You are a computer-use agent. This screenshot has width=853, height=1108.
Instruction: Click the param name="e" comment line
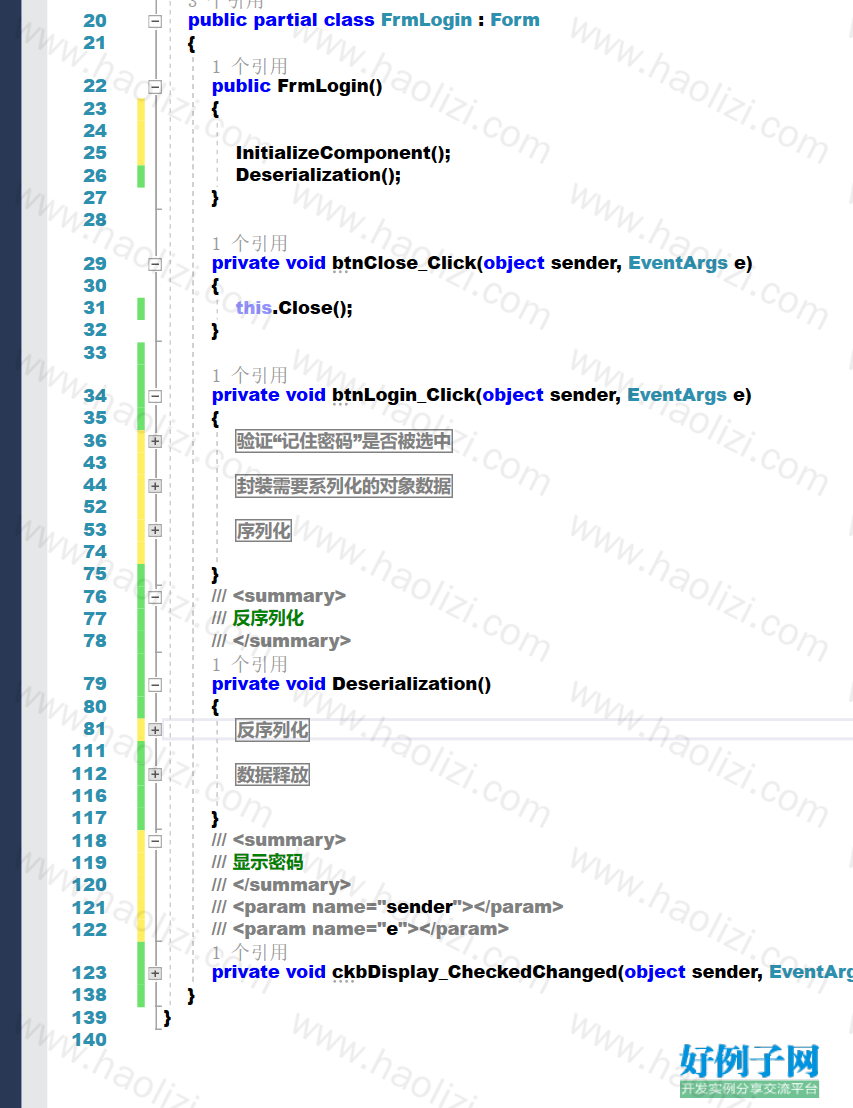pyautogui.click(x=360, y=929)
